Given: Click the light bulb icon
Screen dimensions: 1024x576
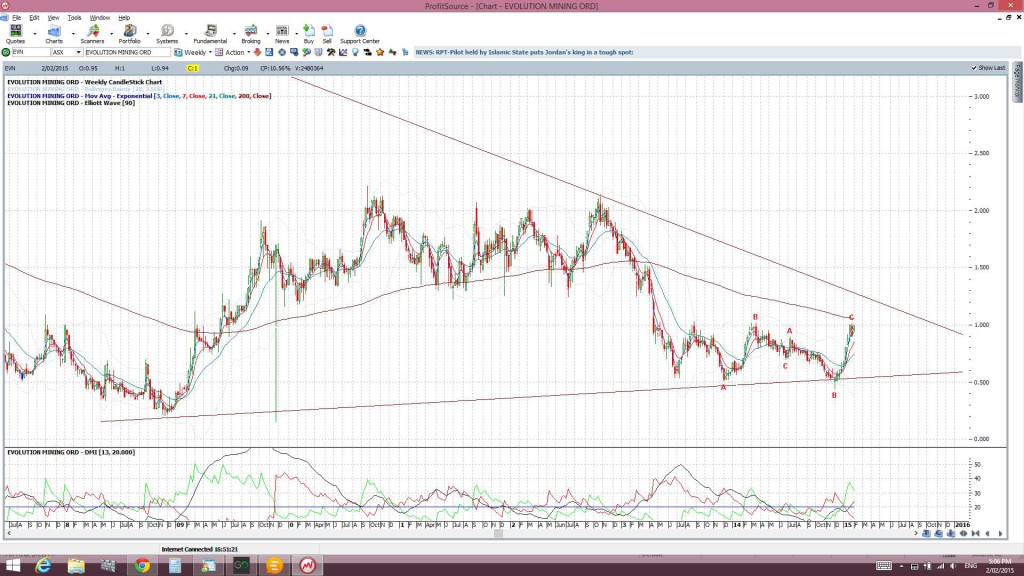Looking at the screenshot, I should 355,52.
